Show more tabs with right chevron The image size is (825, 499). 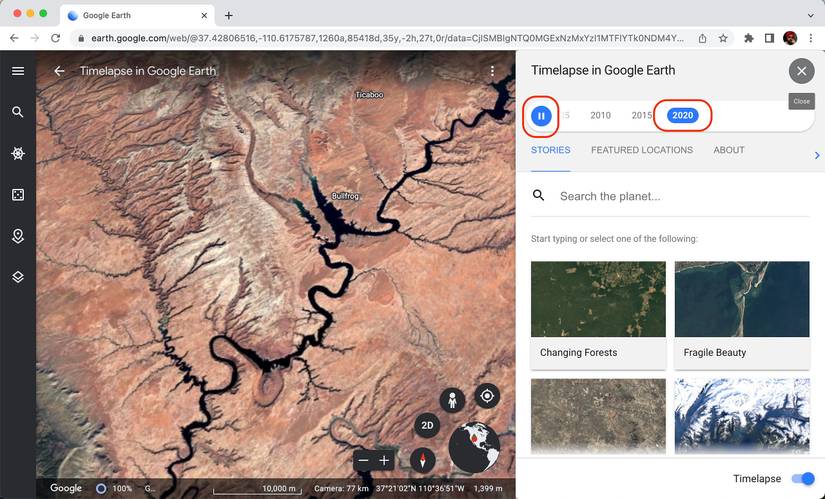[817, 155]
